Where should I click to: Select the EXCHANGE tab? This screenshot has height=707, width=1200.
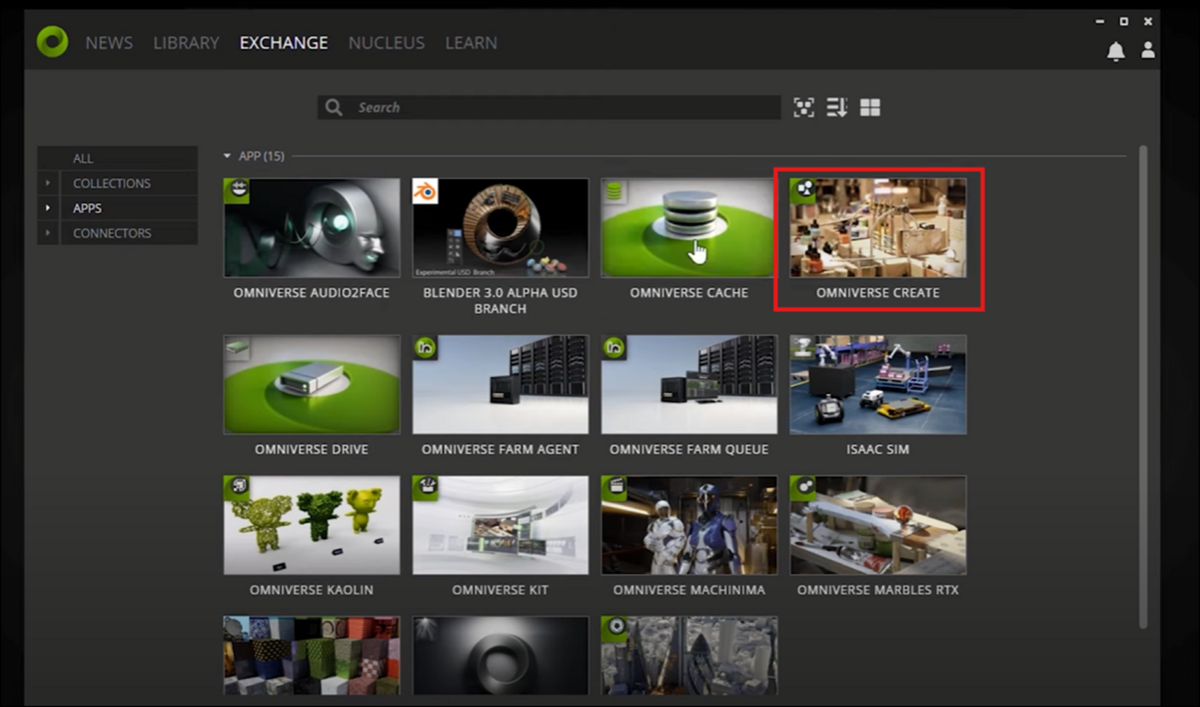(284, 43)
